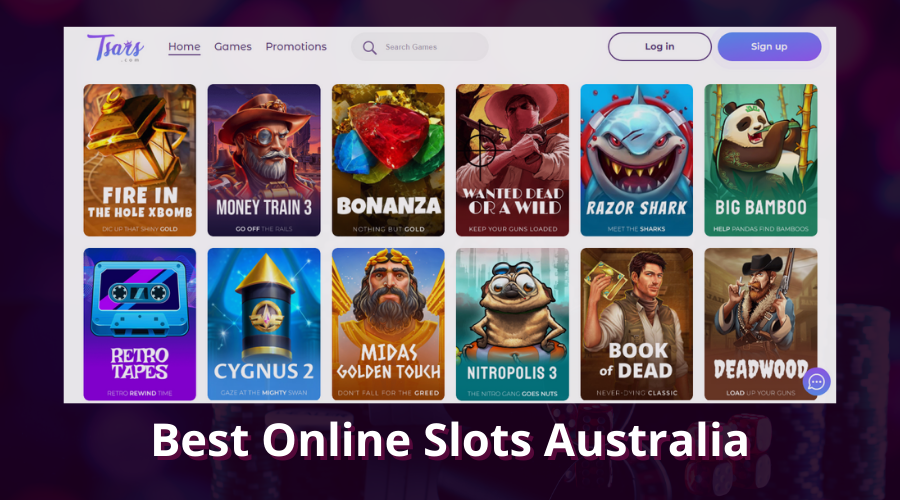This screenshot has width=900, height=500.
Task: Open the Cygnus 2 game
Action: click(x=264, y=324)
